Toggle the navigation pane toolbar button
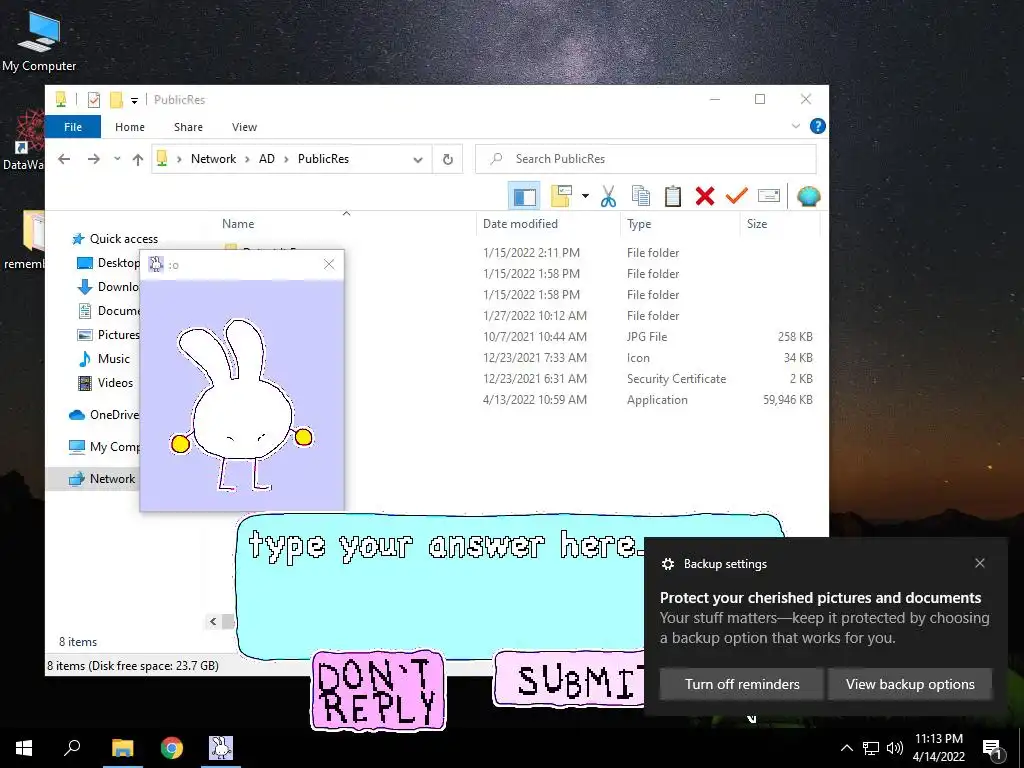Image resolution: width=1024 pixels, height=768 pixels. tap(524, 196)
